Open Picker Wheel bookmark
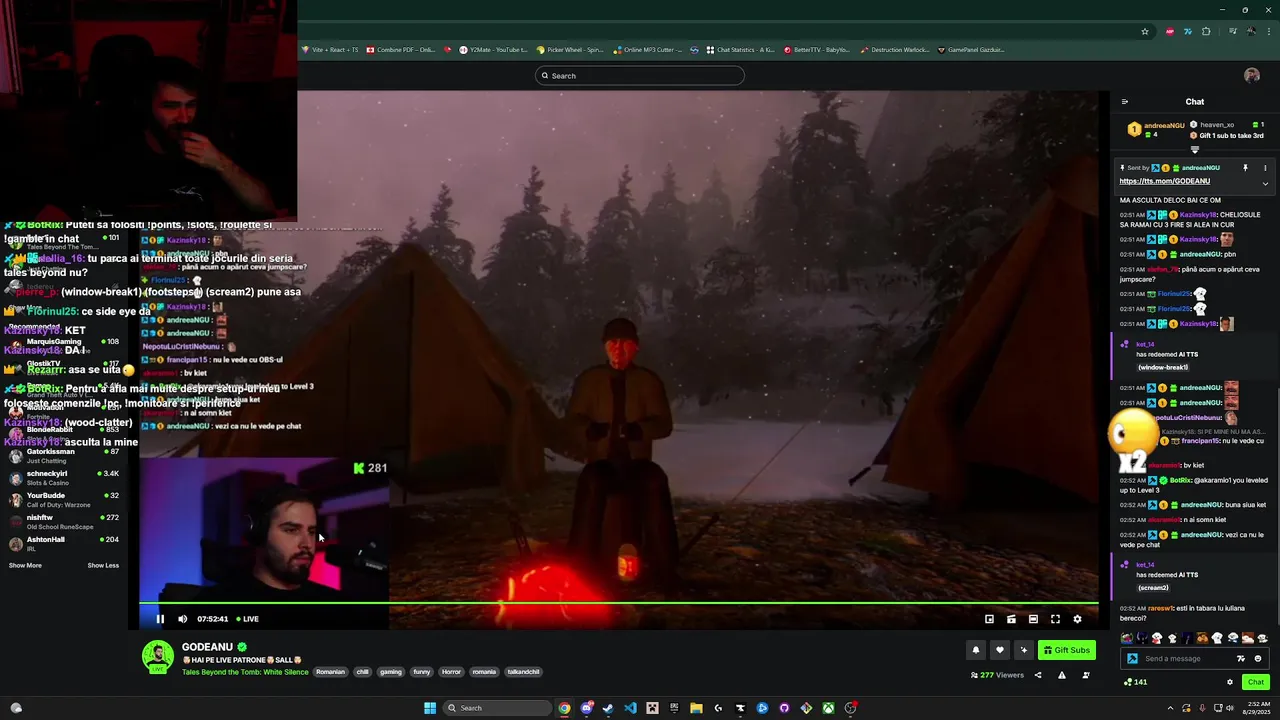 tap(570, 50)
